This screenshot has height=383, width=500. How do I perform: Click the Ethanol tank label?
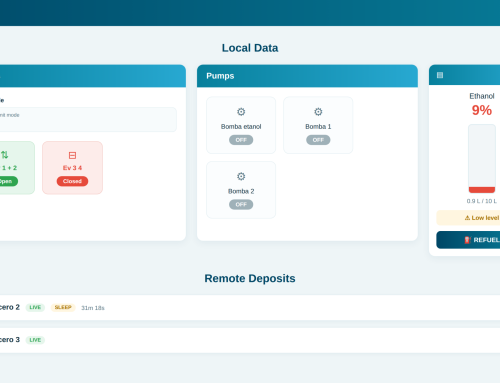point(482,96)
